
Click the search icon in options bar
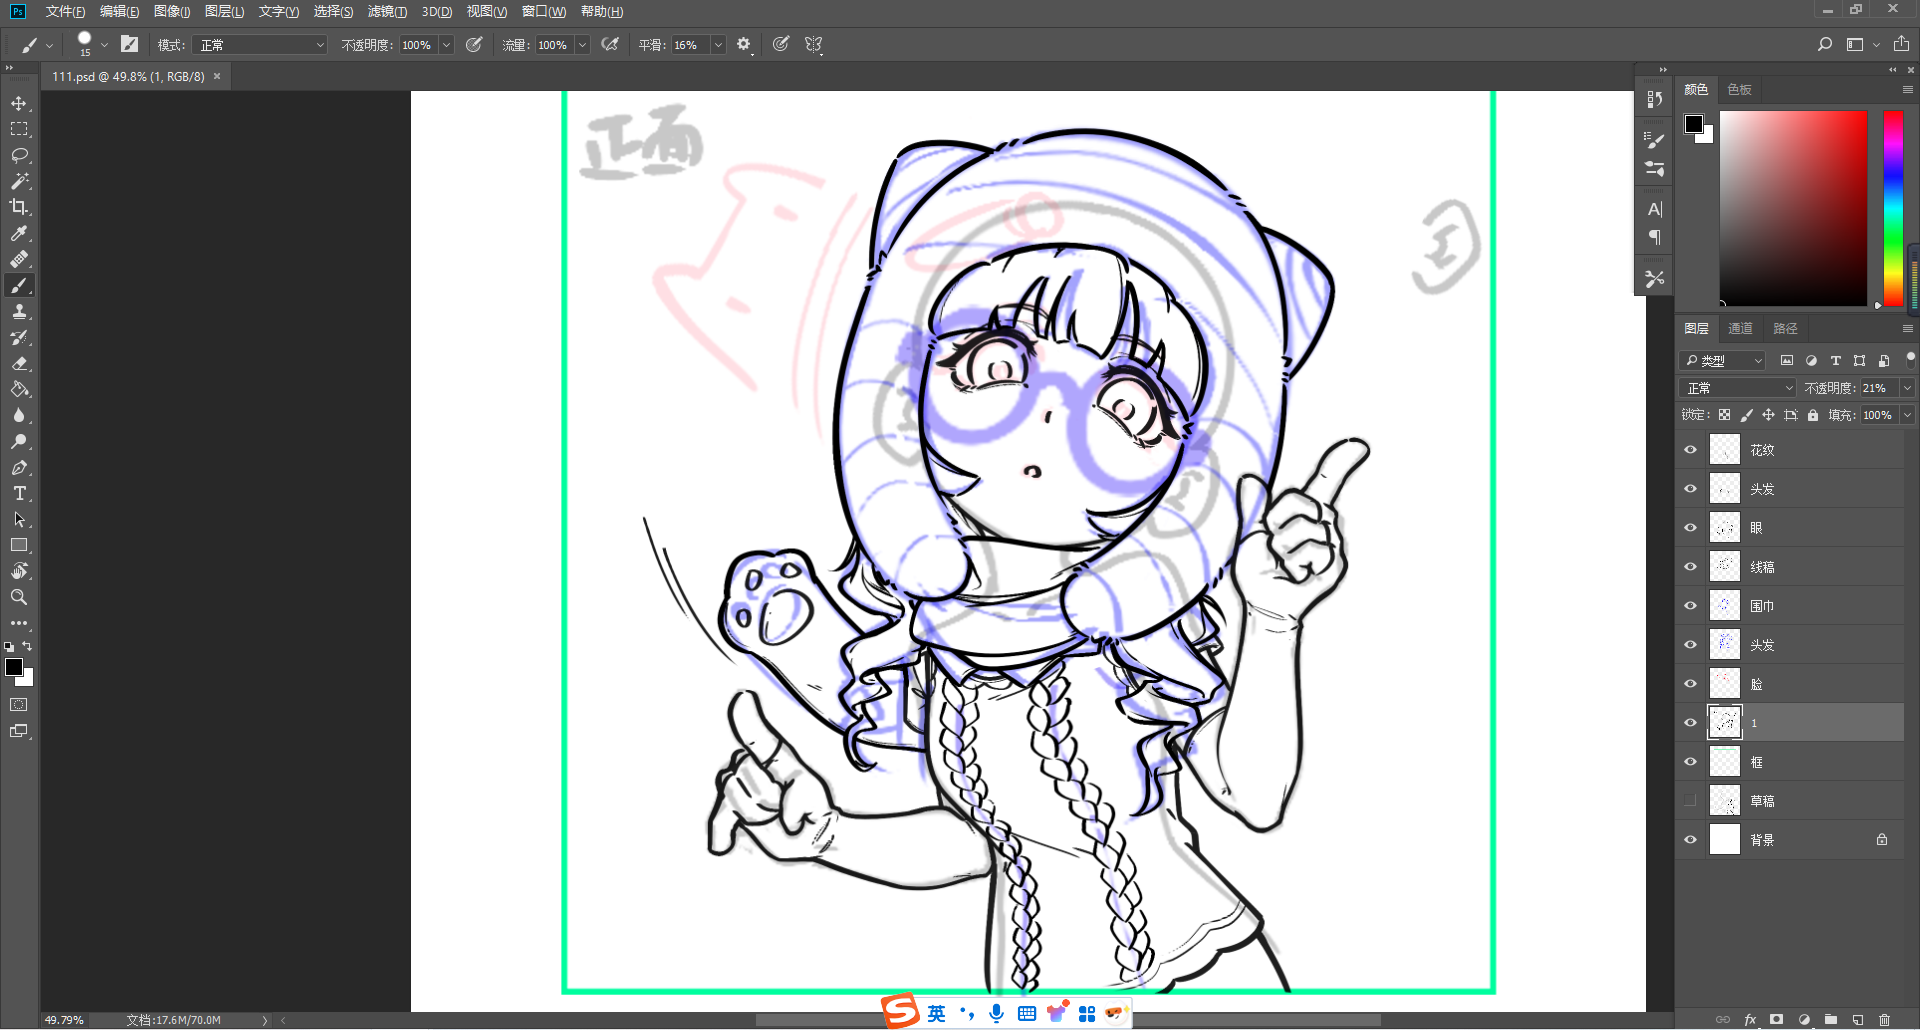pyautogui.click(x=1825, y=44)
